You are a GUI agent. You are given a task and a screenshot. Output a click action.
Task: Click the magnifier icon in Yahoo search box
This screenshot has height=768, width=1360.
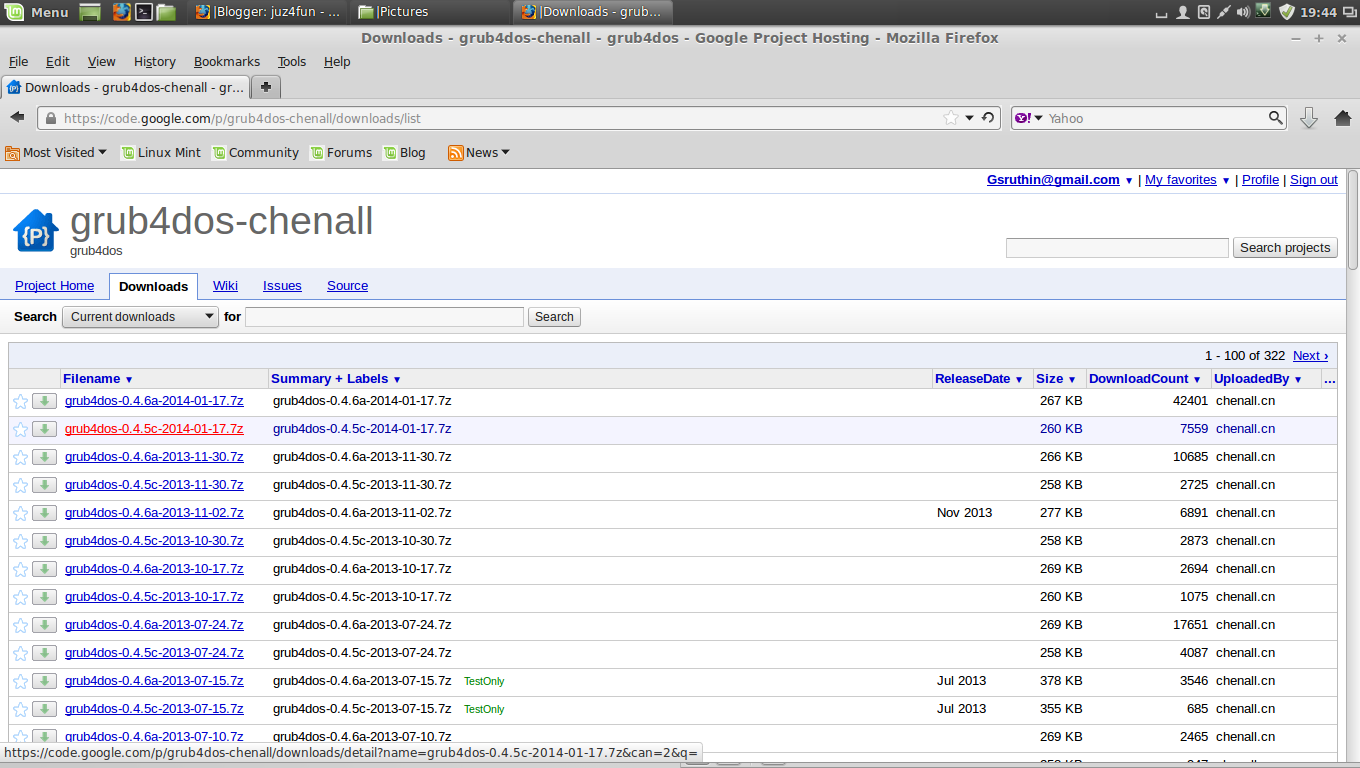[1276, 117]
